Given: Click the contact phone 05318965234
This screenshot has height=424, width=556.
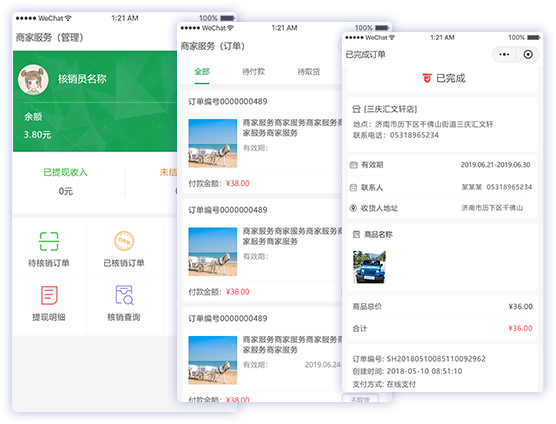Looking at the screenshot, I should [414, 135].
